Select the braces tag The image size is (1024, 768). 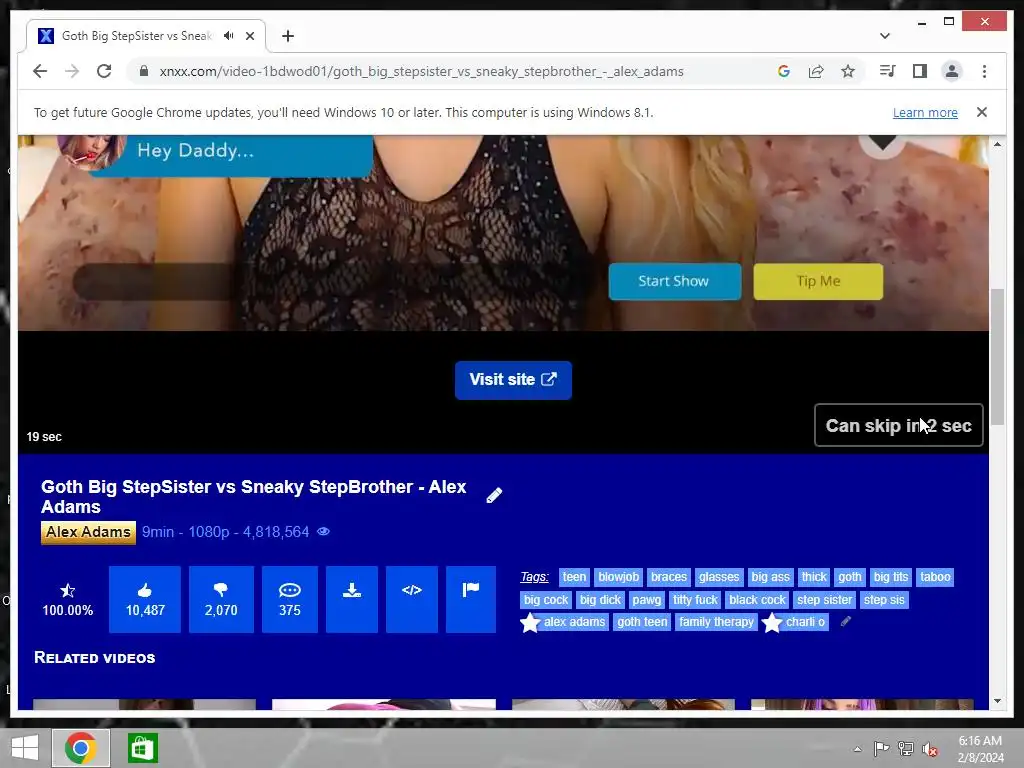pos(669,577)
